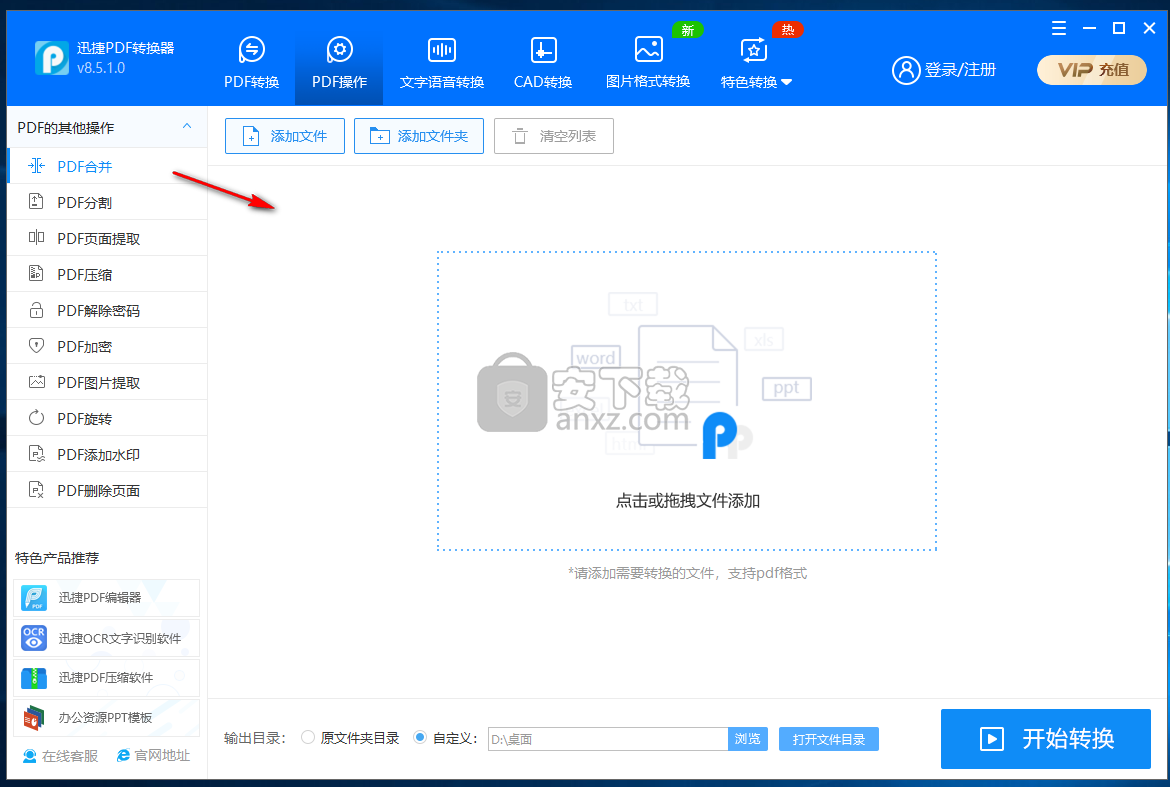Open the PDF转换 tab
The image size is (1170, 787).
[251, 63]
